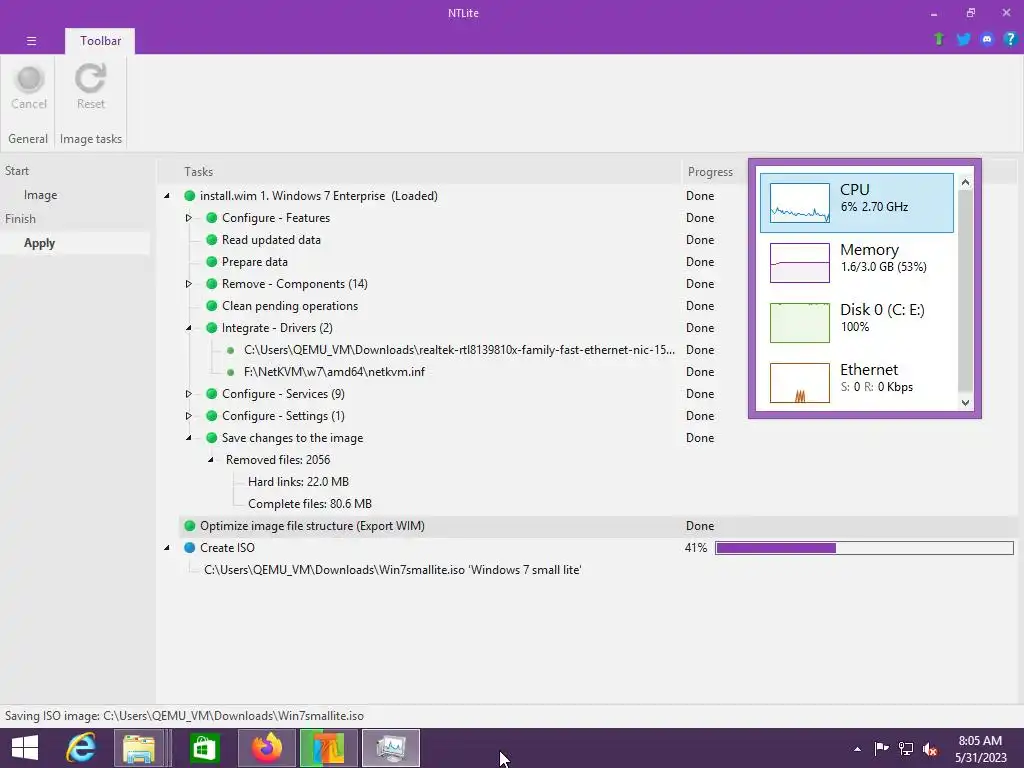
Task: Click the Finish section heading in sidebar
Action: point(20,219)
